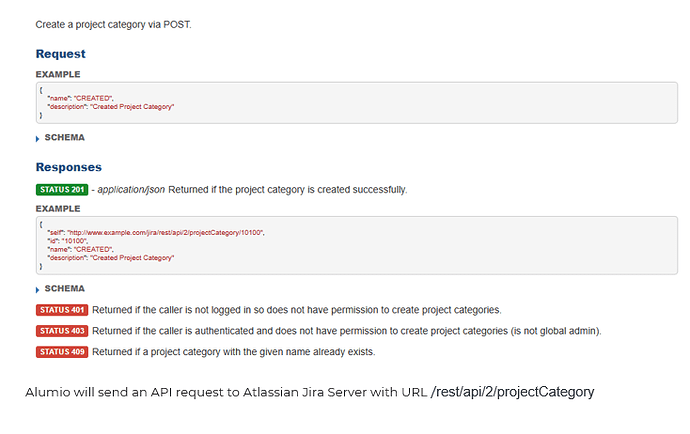The width and height of the screenshot is (690, 434).
Task: Click "given name already exists" description
Action: pyautogui.click(x=234, y=352)
